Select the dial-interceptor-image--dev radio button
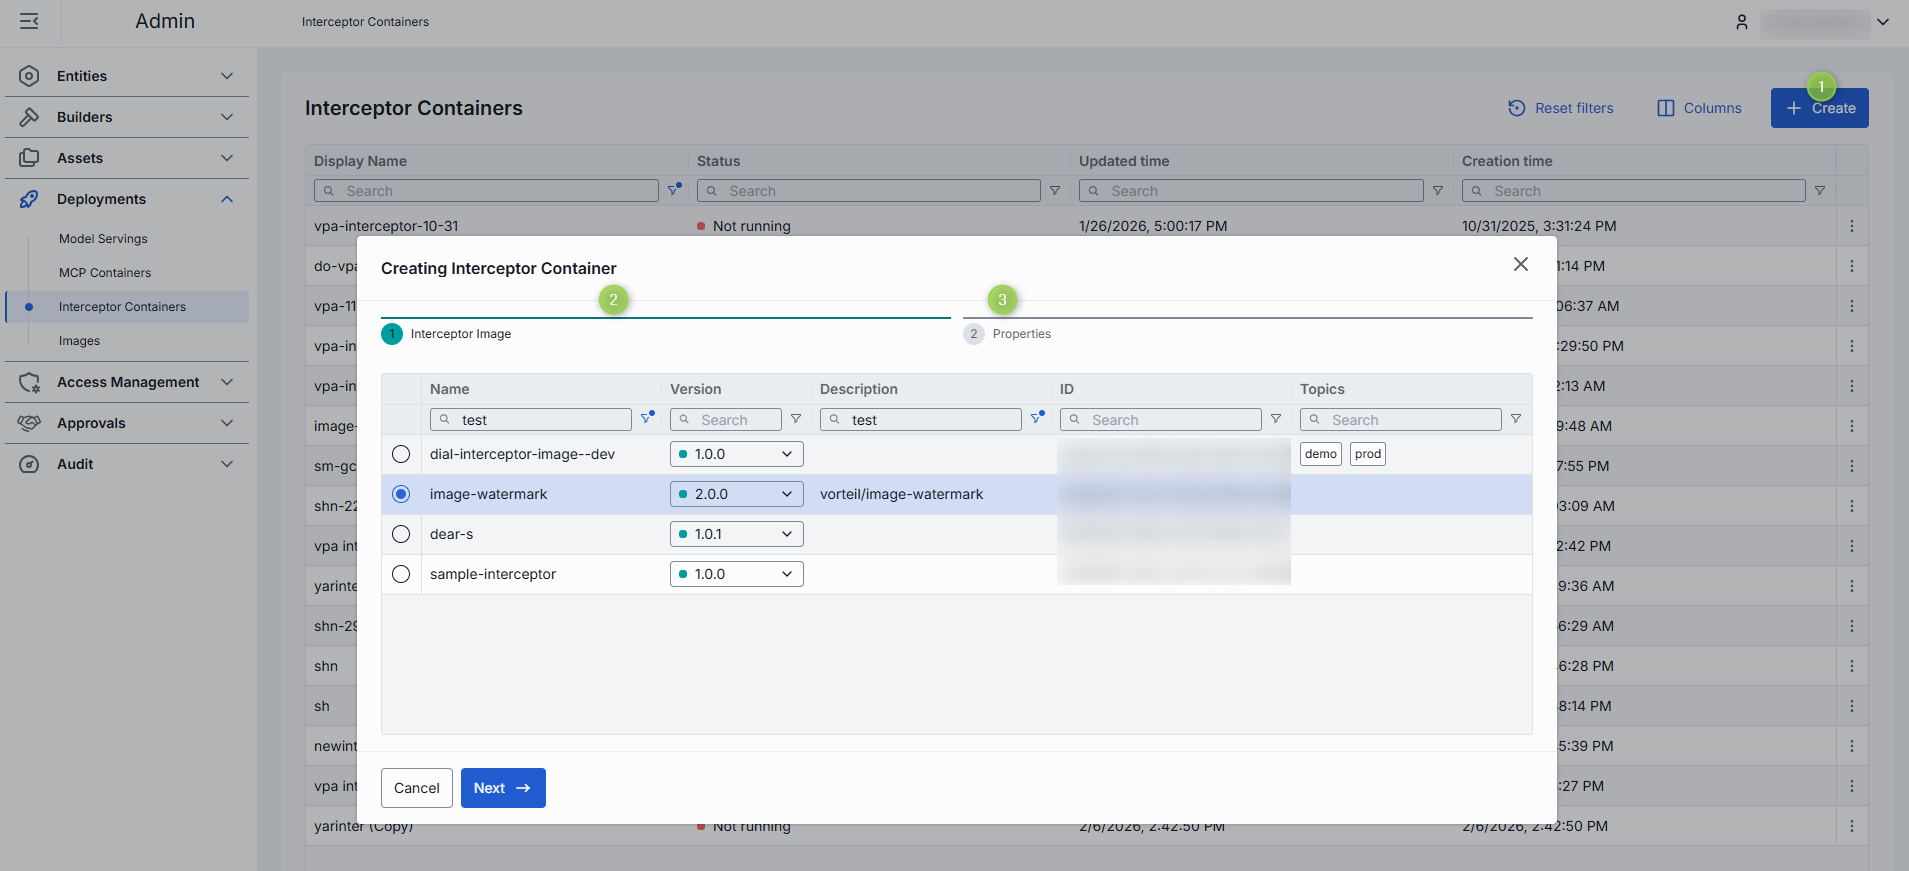 click(x=401, y=454)
